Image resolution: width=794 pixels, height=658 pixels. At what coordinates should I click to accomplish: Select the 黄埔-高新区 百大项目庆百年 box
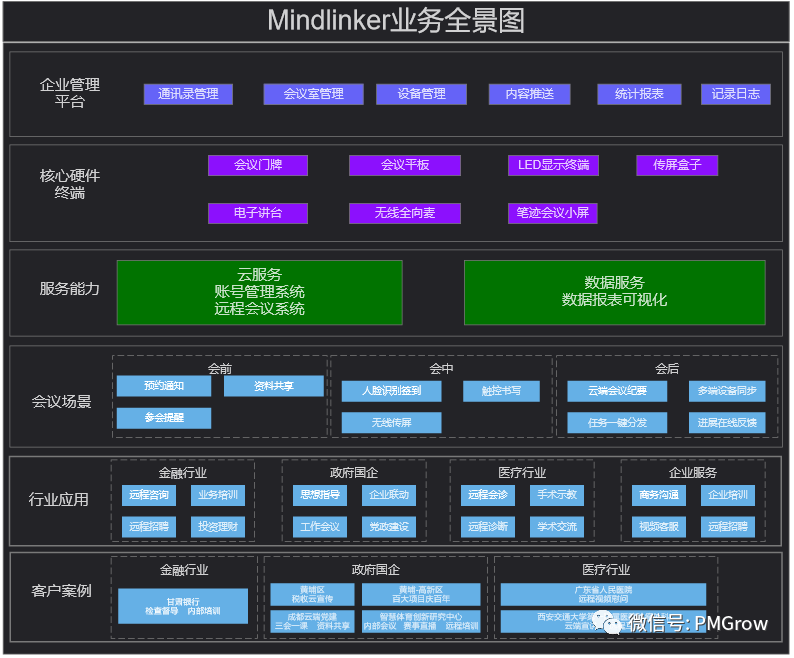421,595
